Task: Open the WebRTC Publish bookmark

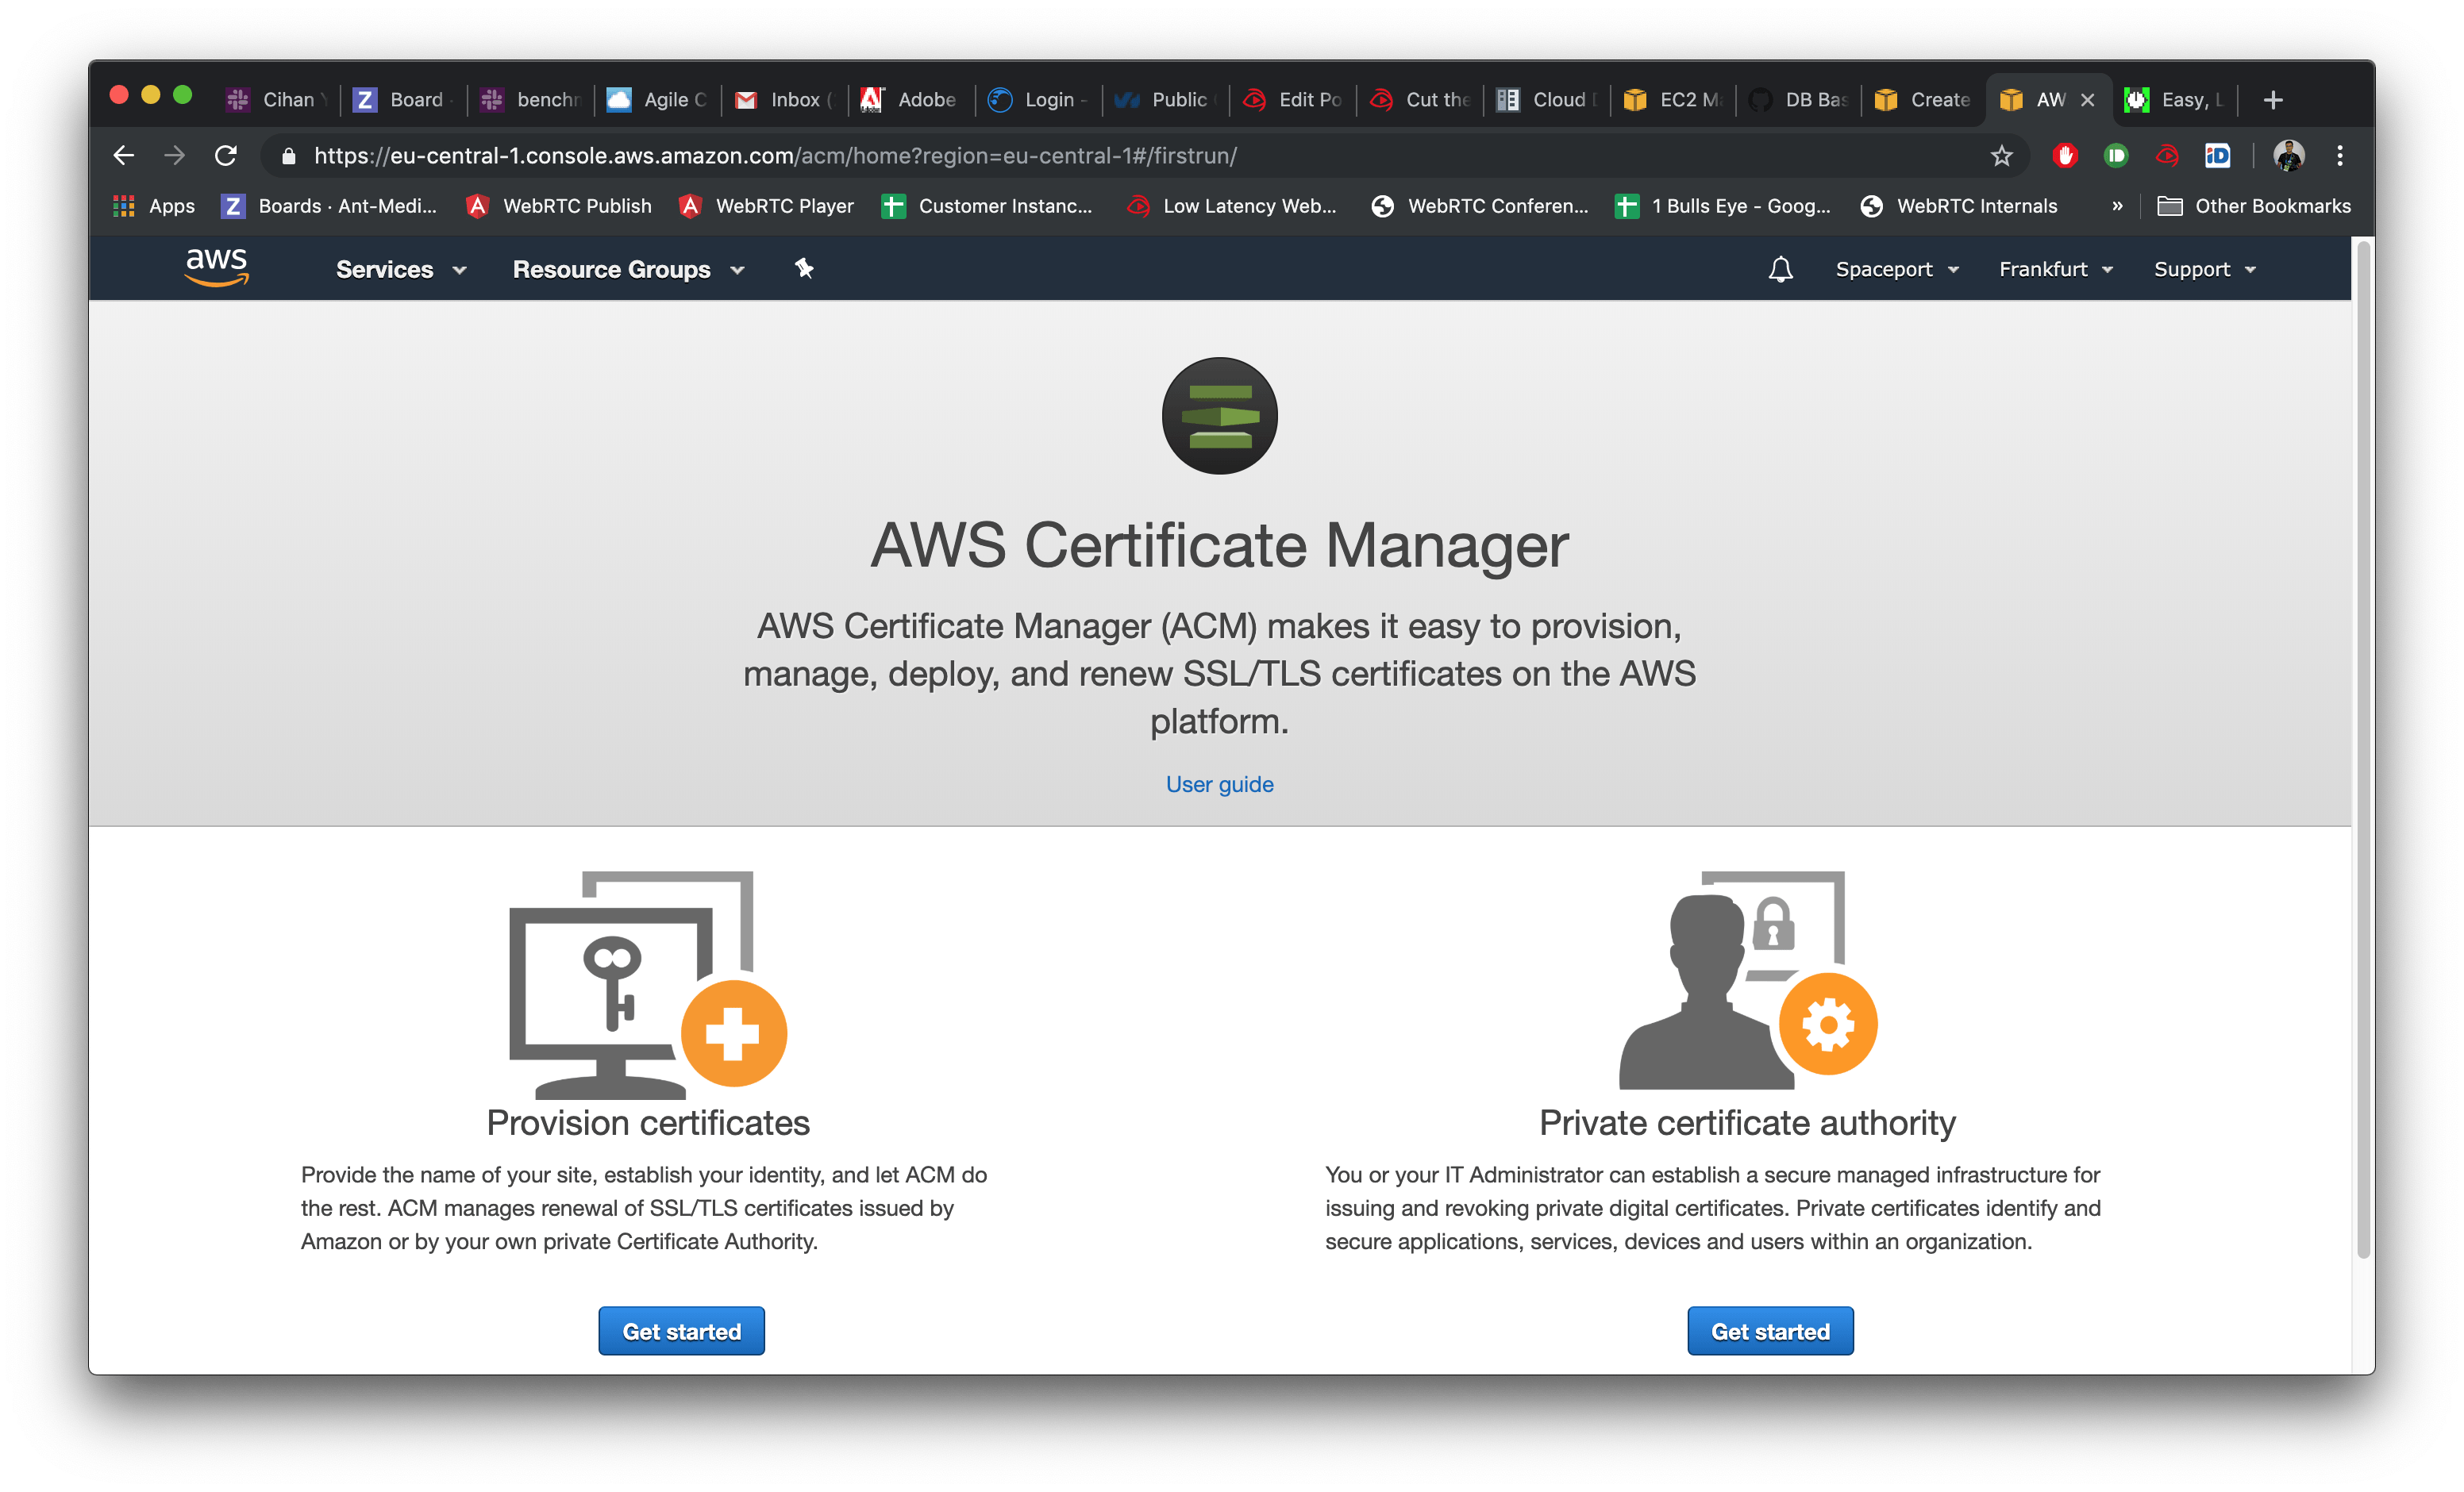Action: 559,206
